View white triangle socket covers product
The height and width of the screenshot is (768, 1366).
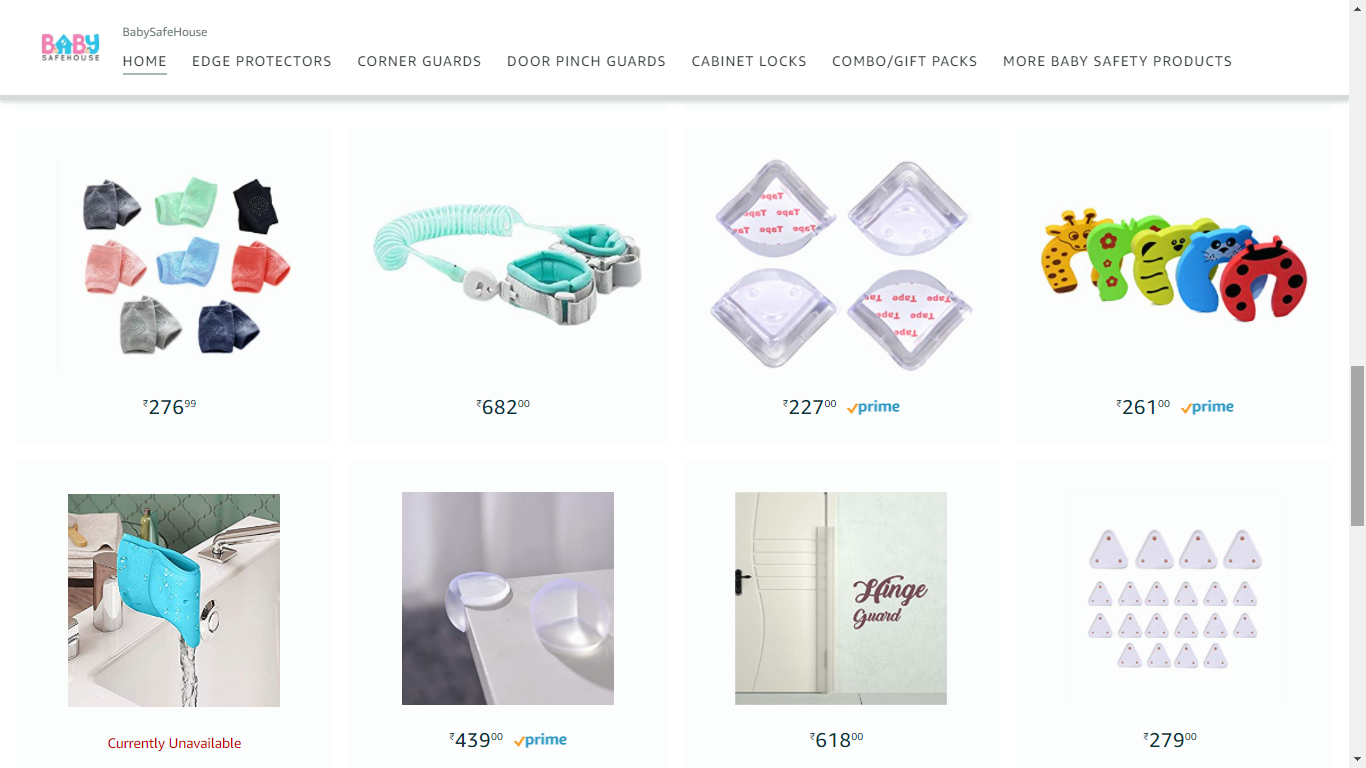click(x=1175, y=598)
